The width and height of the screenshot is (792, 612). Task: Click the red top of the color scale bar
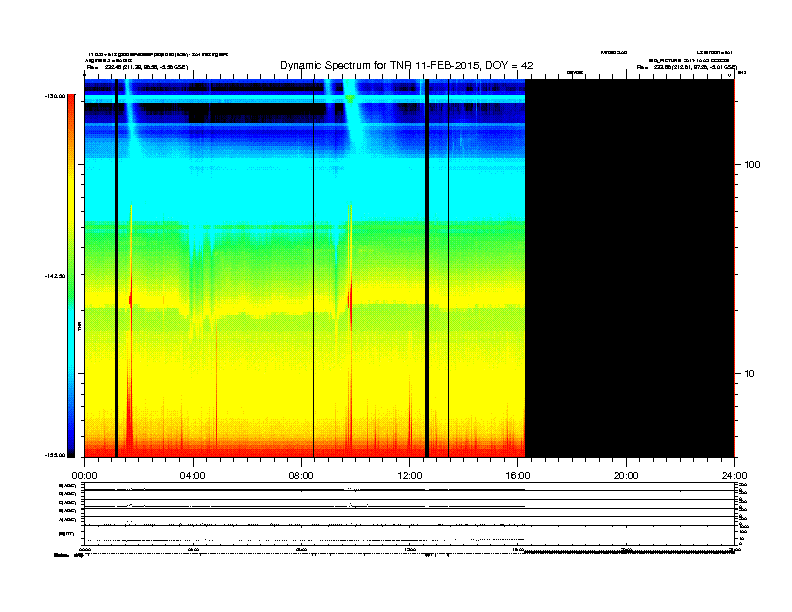[71, 106]
